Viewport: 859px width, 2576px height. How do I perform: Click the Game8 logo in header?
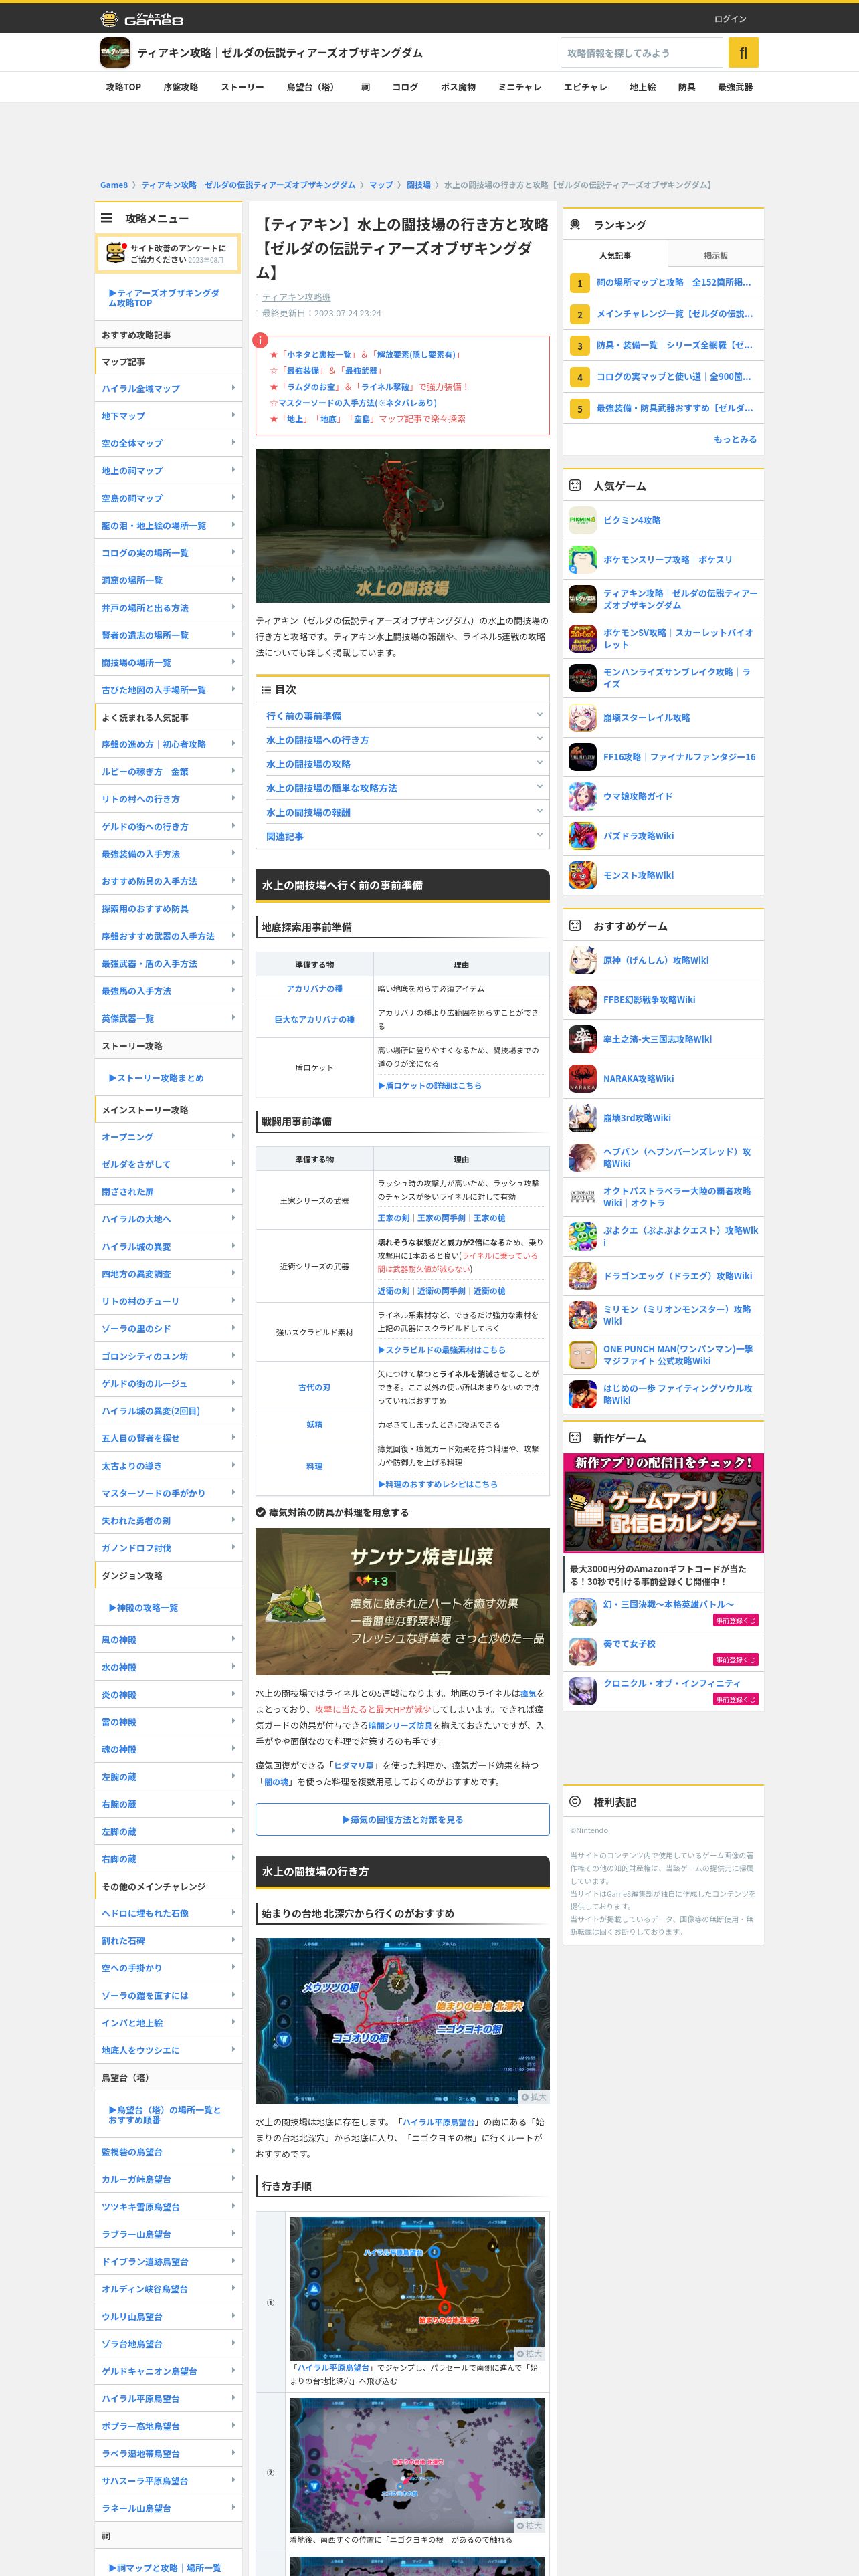click(x=142, y=19)
